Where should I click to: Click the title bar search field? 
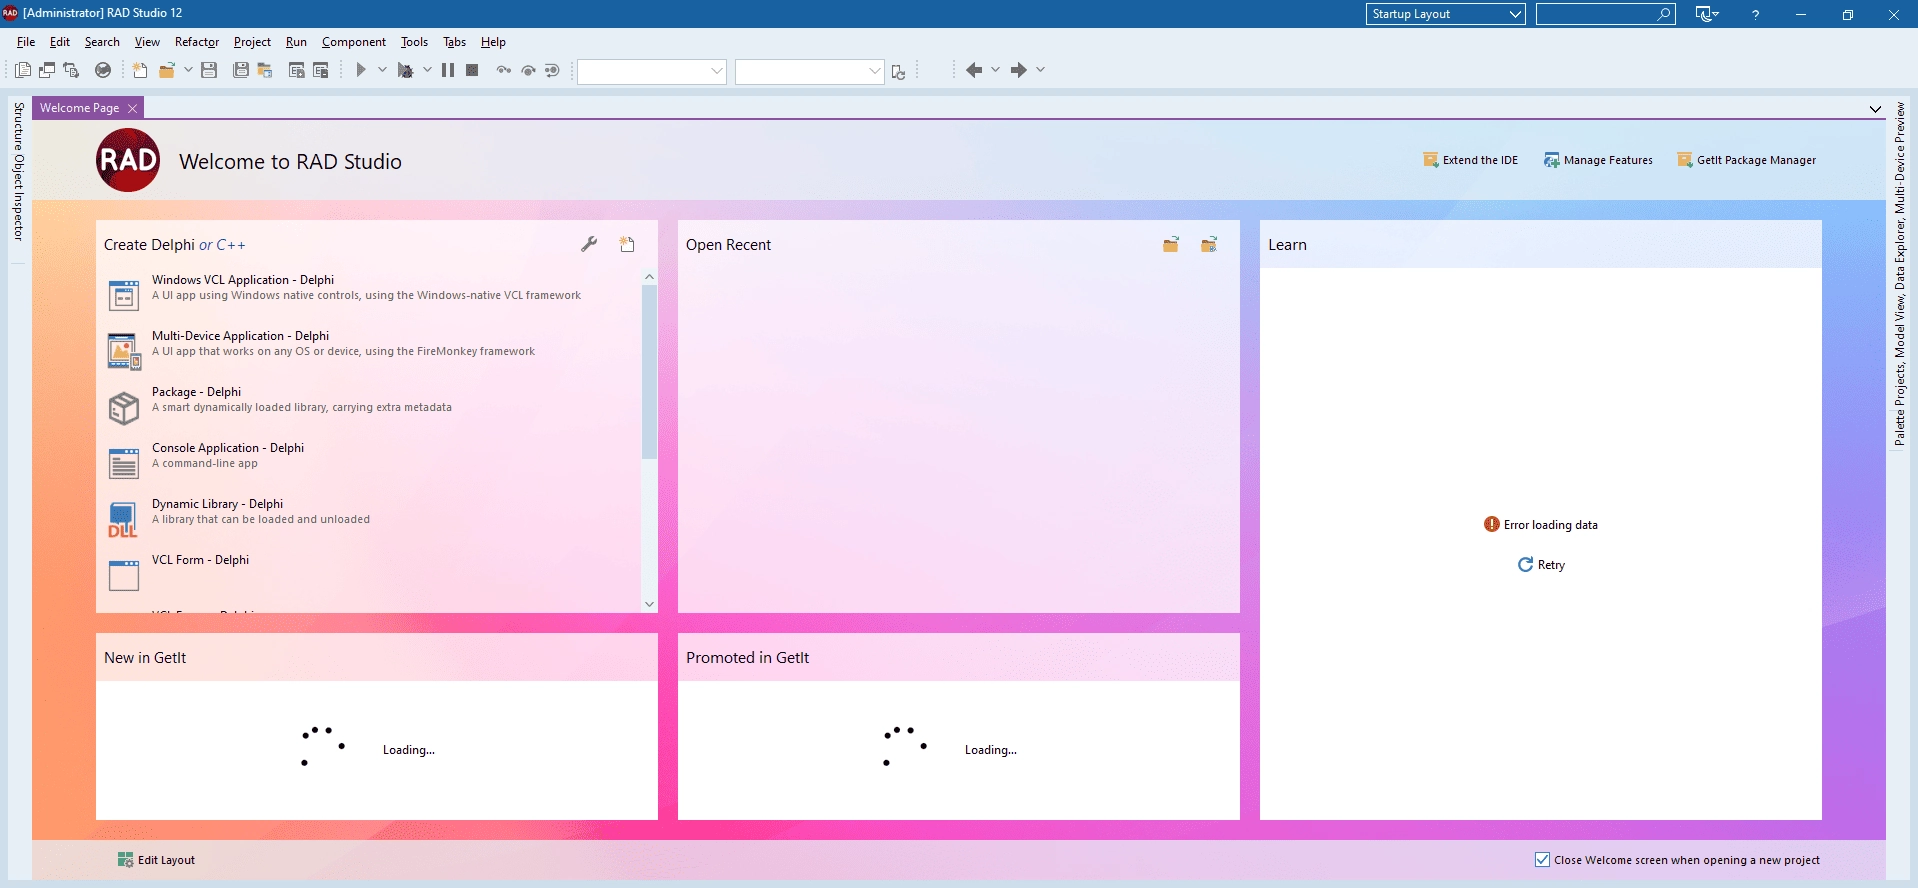pyautogui.click(x=1605, y=14)
